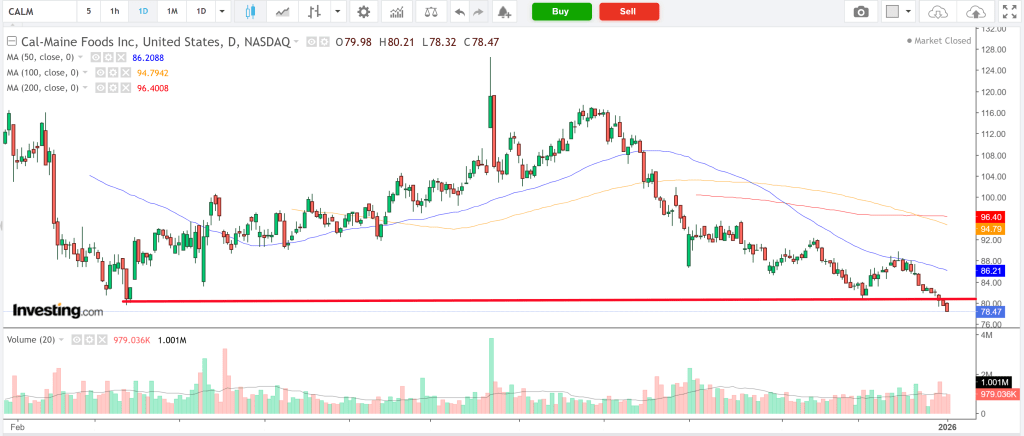Select the 1h timeframe tab

(115, 12)
